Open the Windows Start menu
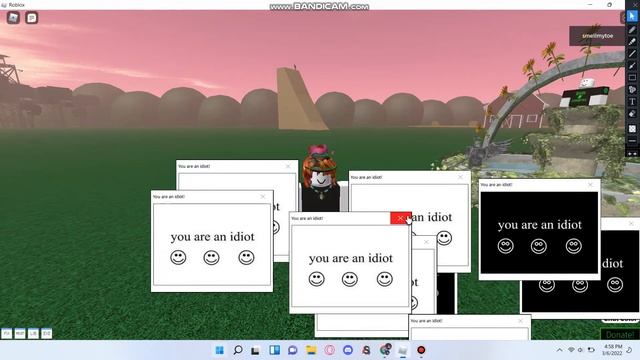 pos(220,350)
